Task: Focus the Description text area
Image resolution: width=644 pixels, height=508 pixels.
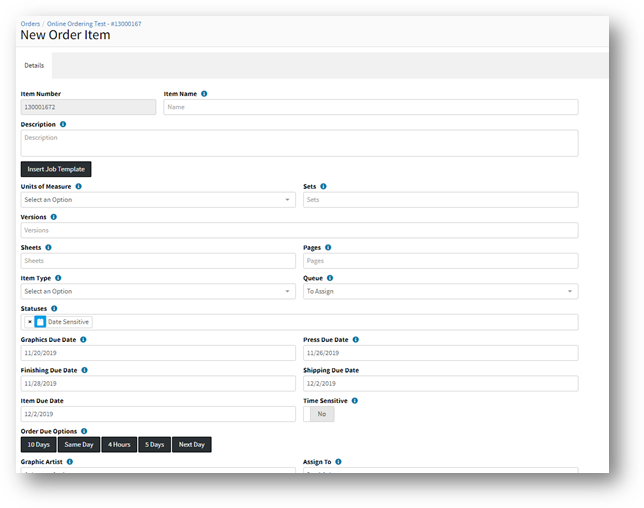Action: tap(299, 143)
